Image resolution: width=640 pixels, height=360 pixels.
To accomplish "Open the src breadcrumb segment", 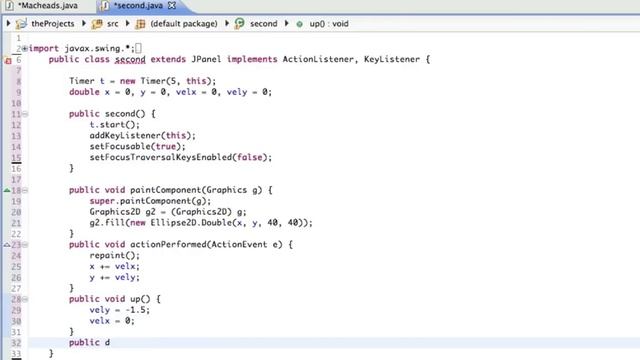I will pyautogui.click(x=113, y=24).
